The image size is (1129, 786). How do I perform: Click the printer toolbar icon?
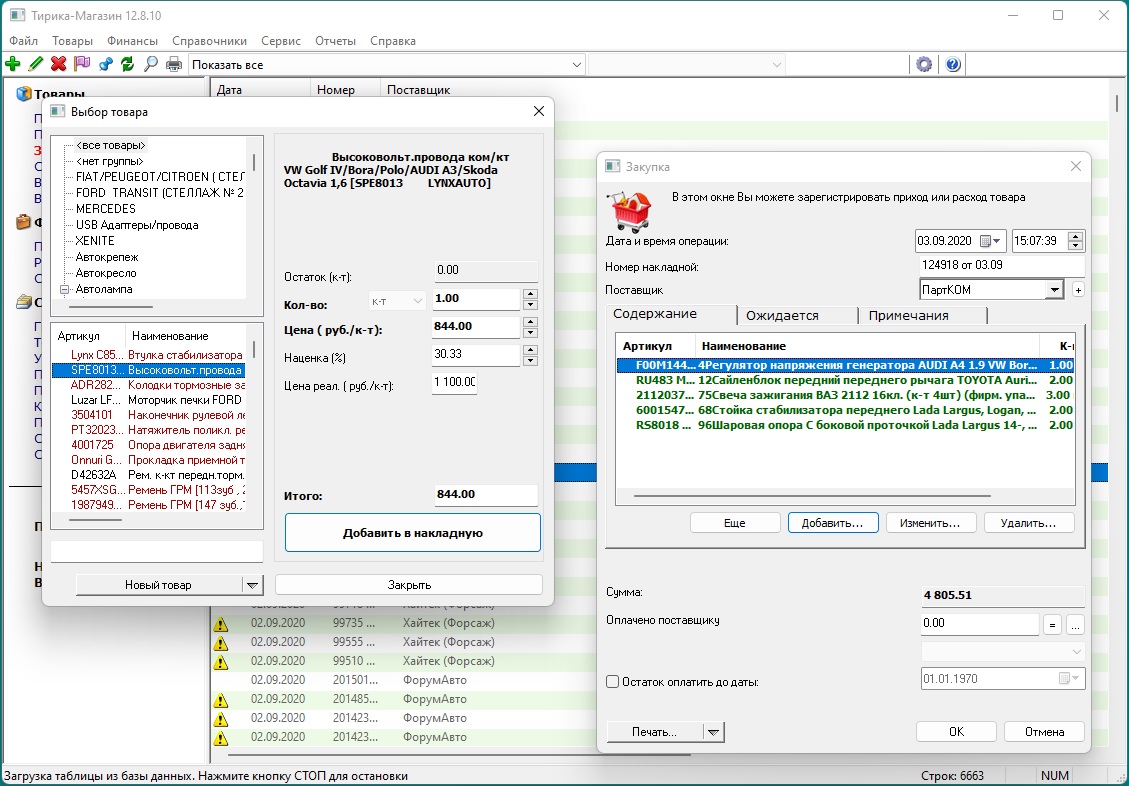174,64
